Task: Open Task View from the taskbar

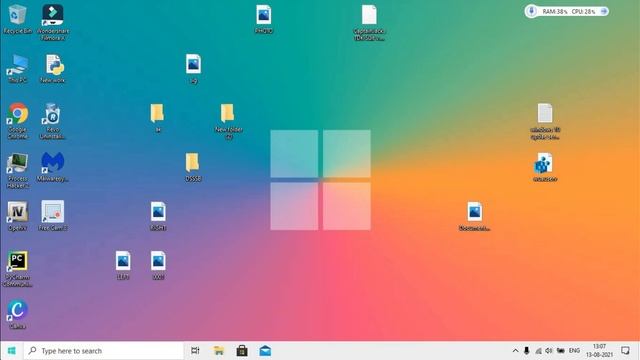Action: click(x=195, y=351)
